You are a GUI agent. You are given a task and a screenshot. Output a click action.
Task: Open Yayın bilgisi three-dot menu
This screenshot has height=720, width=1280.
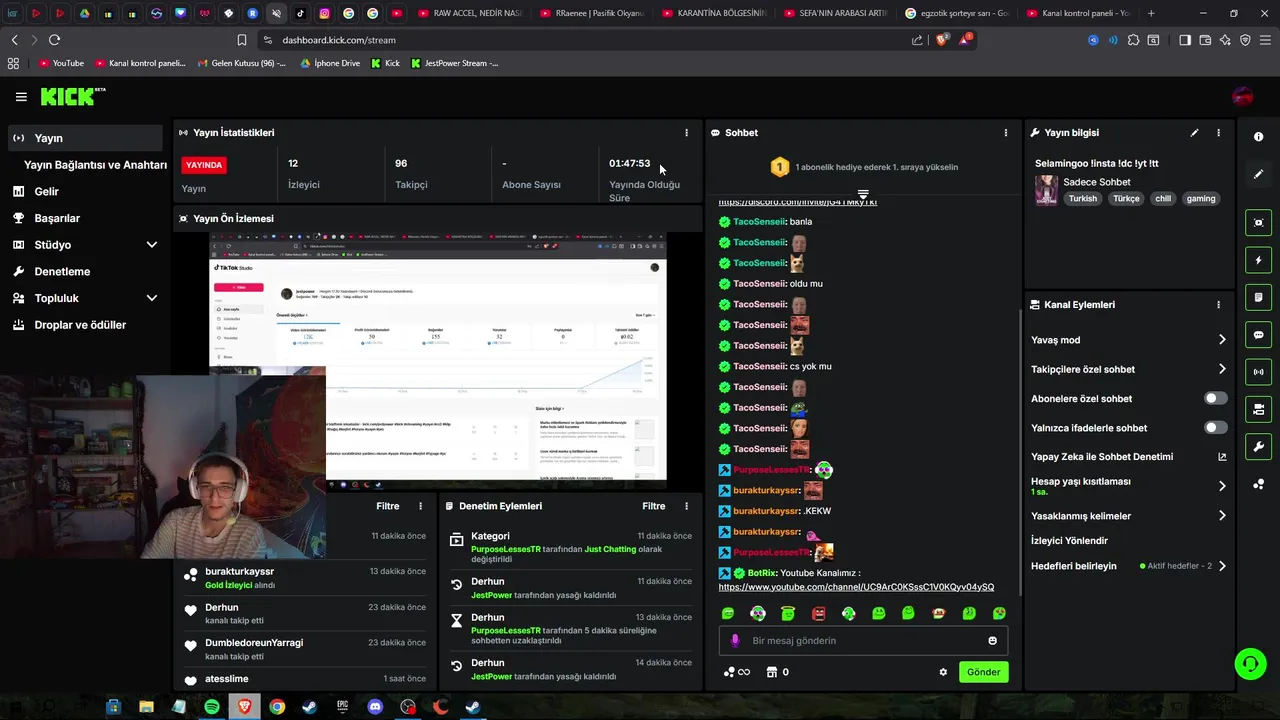point(1218,132)
